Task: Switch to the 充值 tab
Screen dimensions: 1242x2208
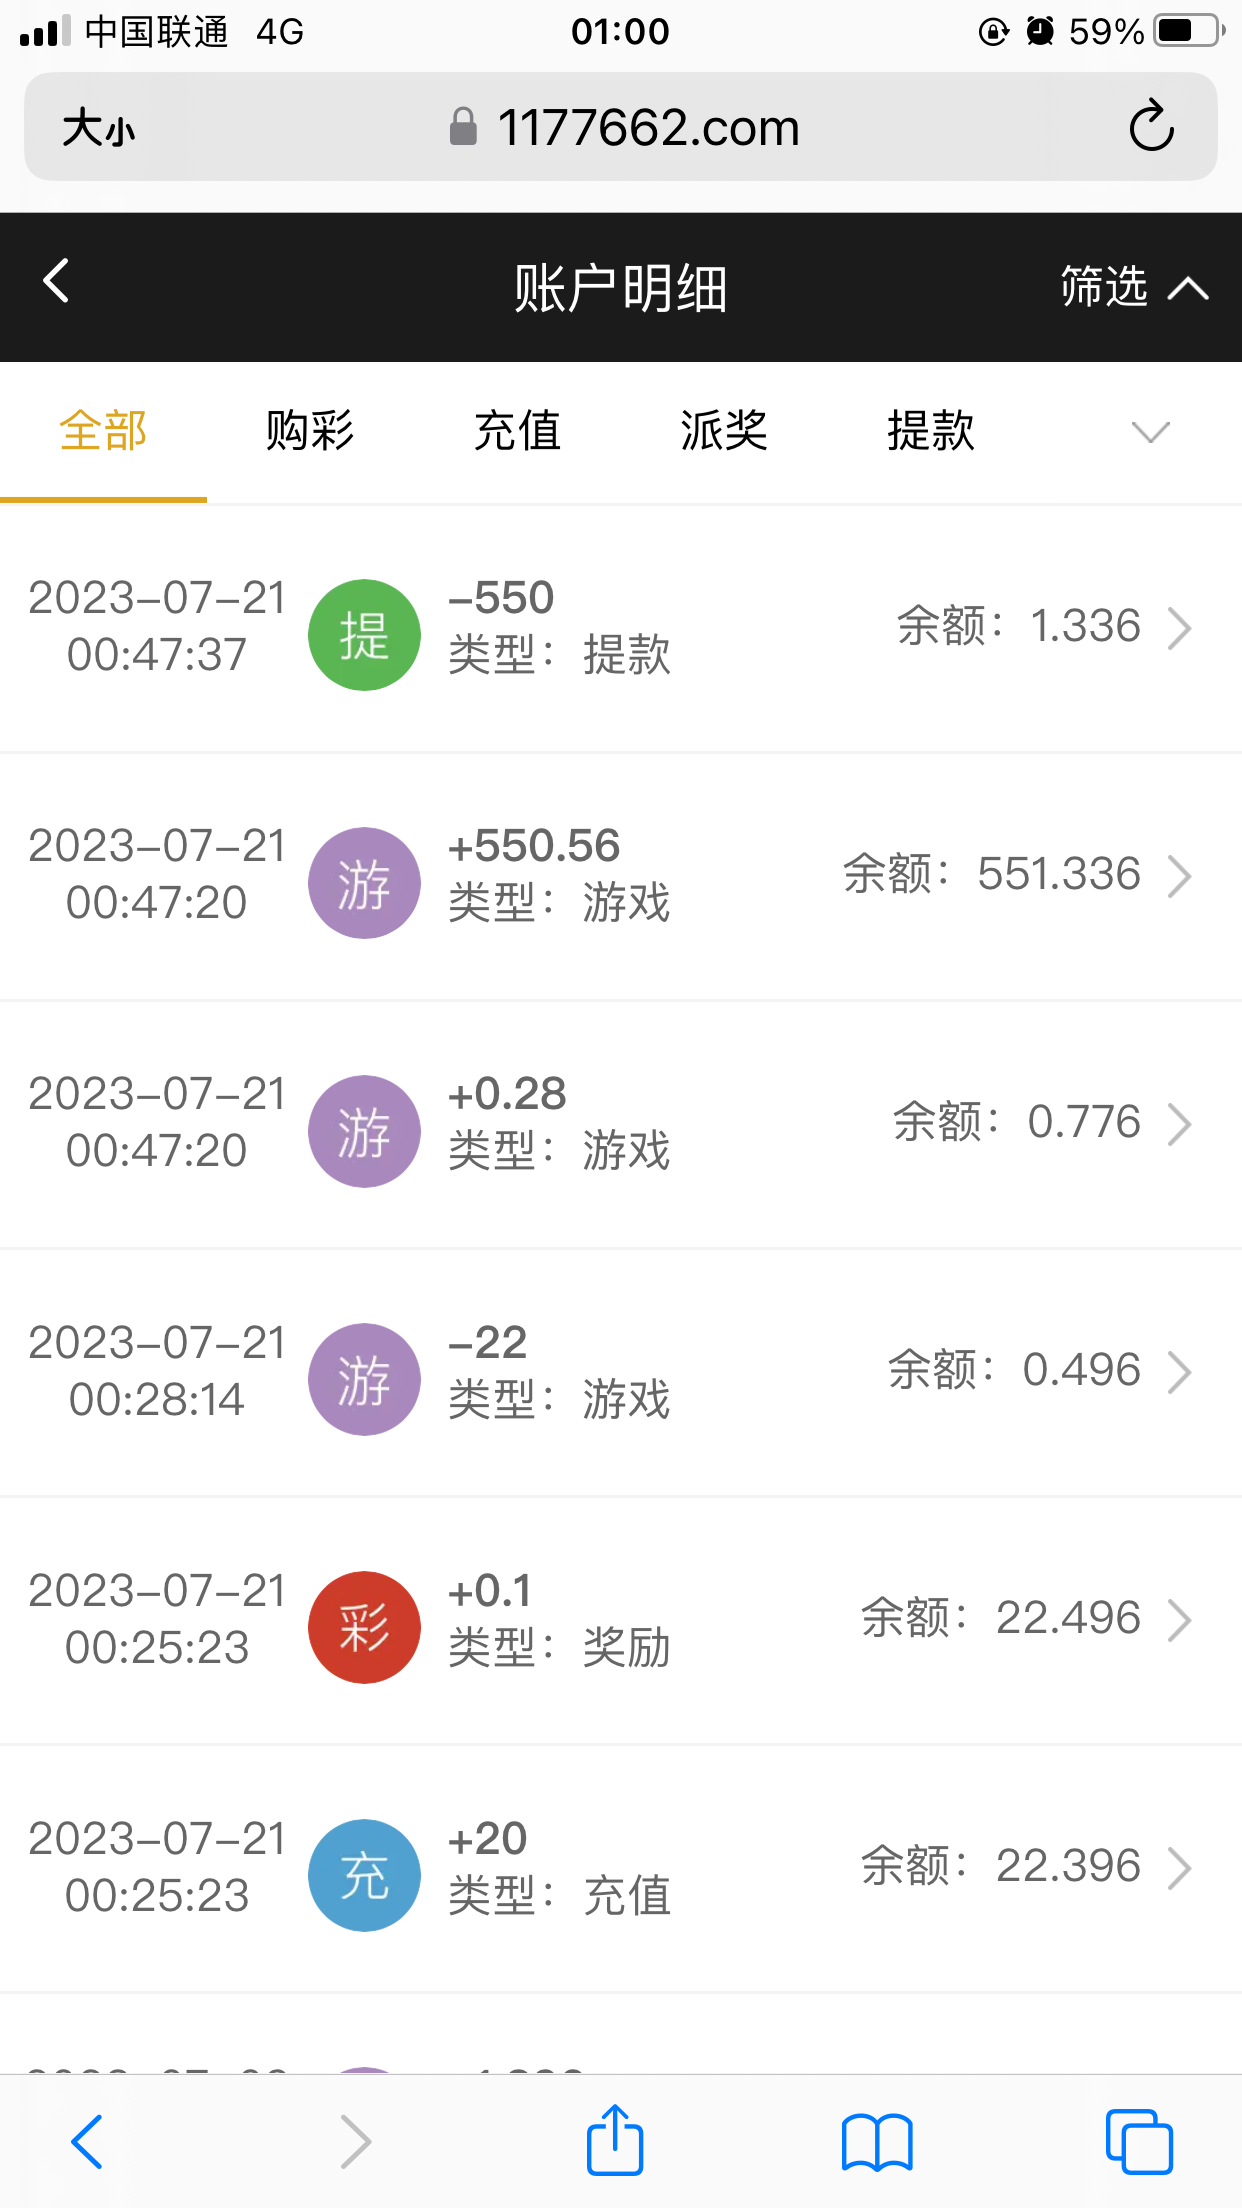Action: coord(517,432)
